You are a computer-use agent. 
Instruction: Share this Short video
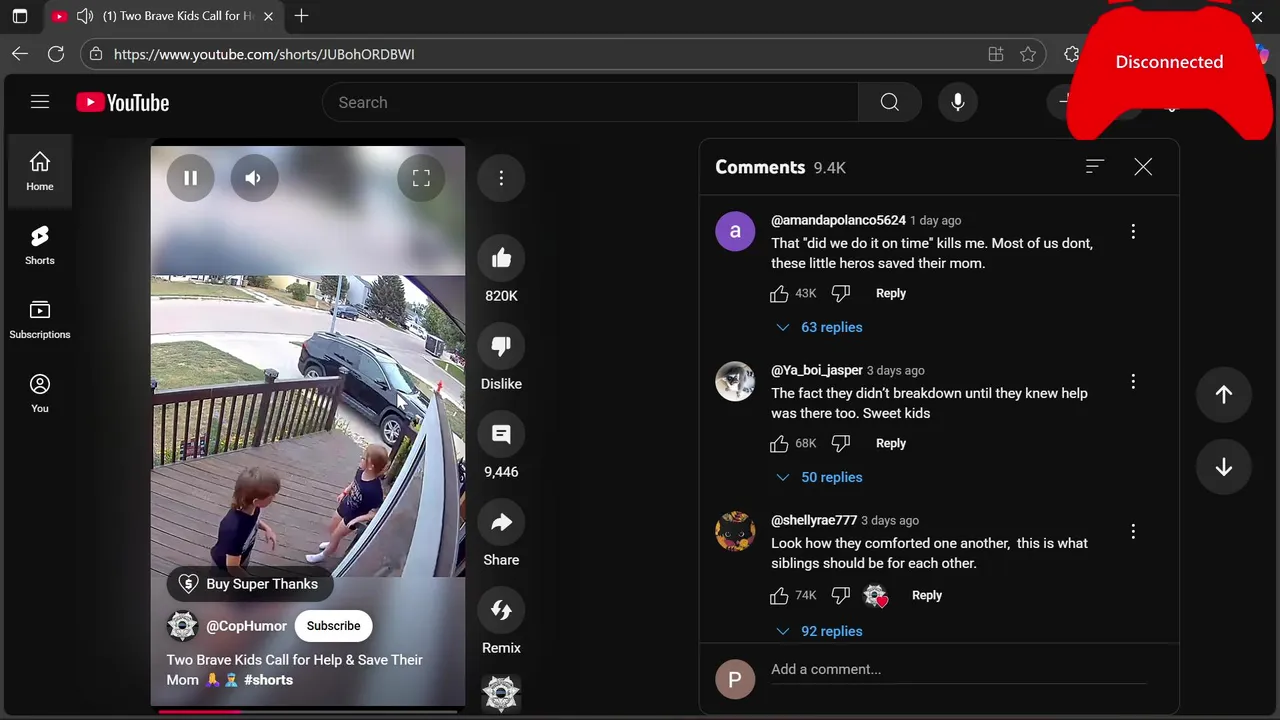pos(501,523)
